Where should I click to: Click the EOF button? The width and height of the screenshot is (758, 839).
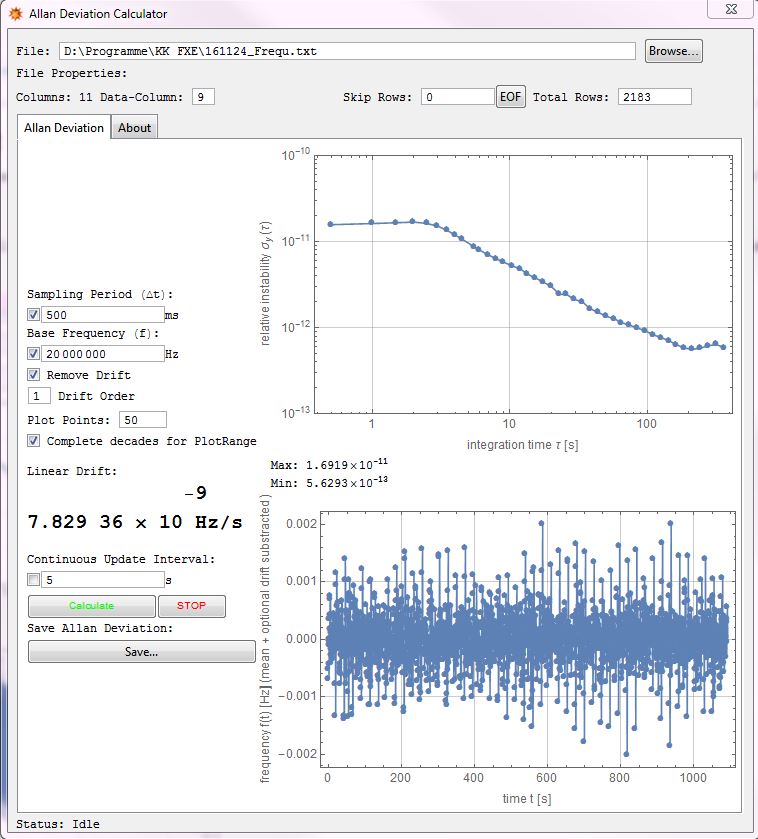coord(510,97)
